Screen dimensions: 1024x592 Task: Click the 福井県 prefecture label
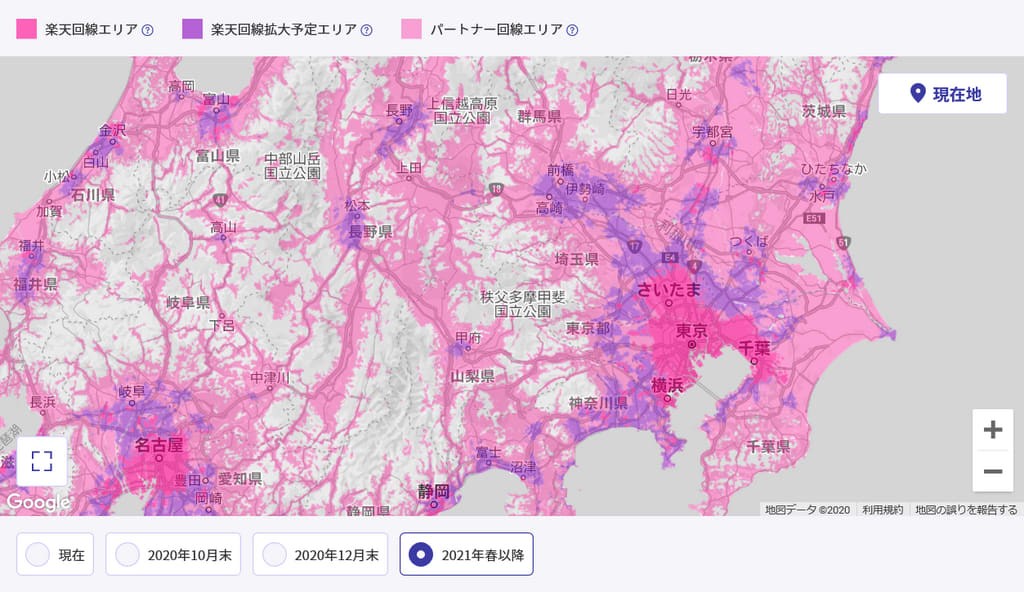pos(35,284)
